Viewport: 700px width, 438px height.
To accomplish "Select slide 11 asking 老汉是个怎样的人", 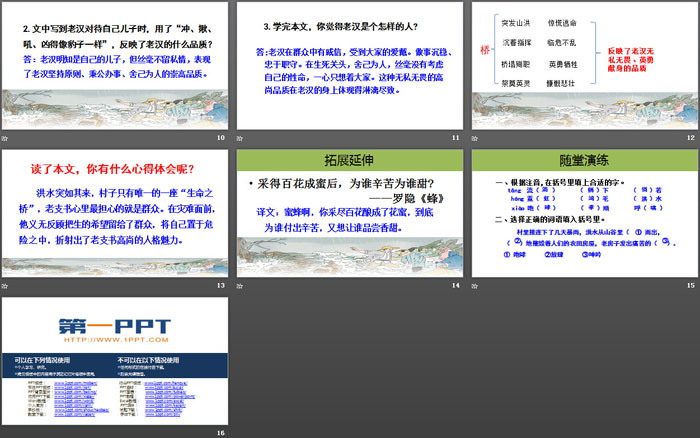I will [x=350, y=66].
